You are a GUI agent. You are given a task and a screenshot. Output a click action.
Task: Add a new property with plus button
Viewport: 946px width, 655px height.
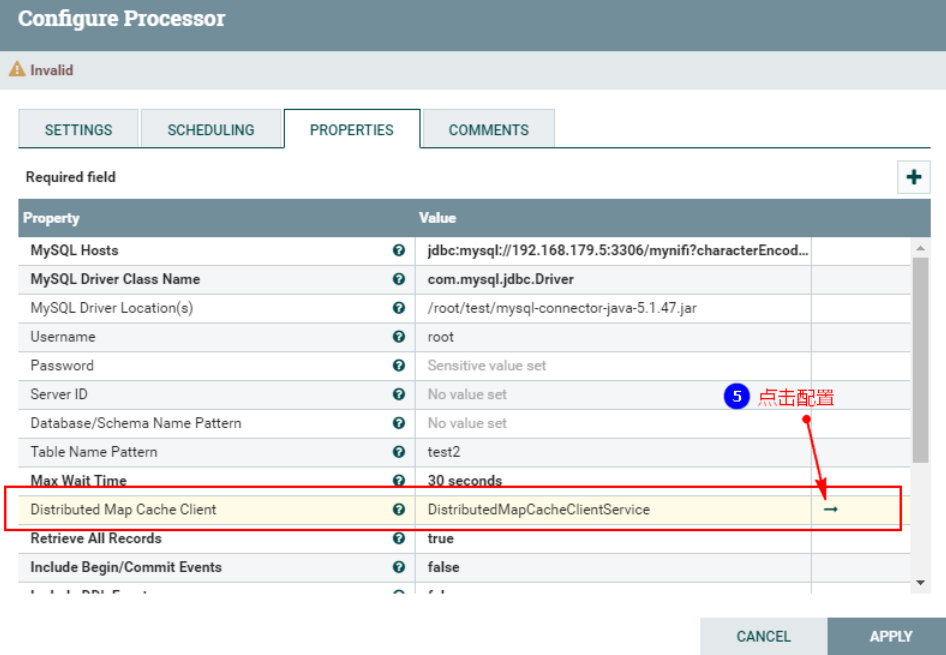tap(913, 177)
